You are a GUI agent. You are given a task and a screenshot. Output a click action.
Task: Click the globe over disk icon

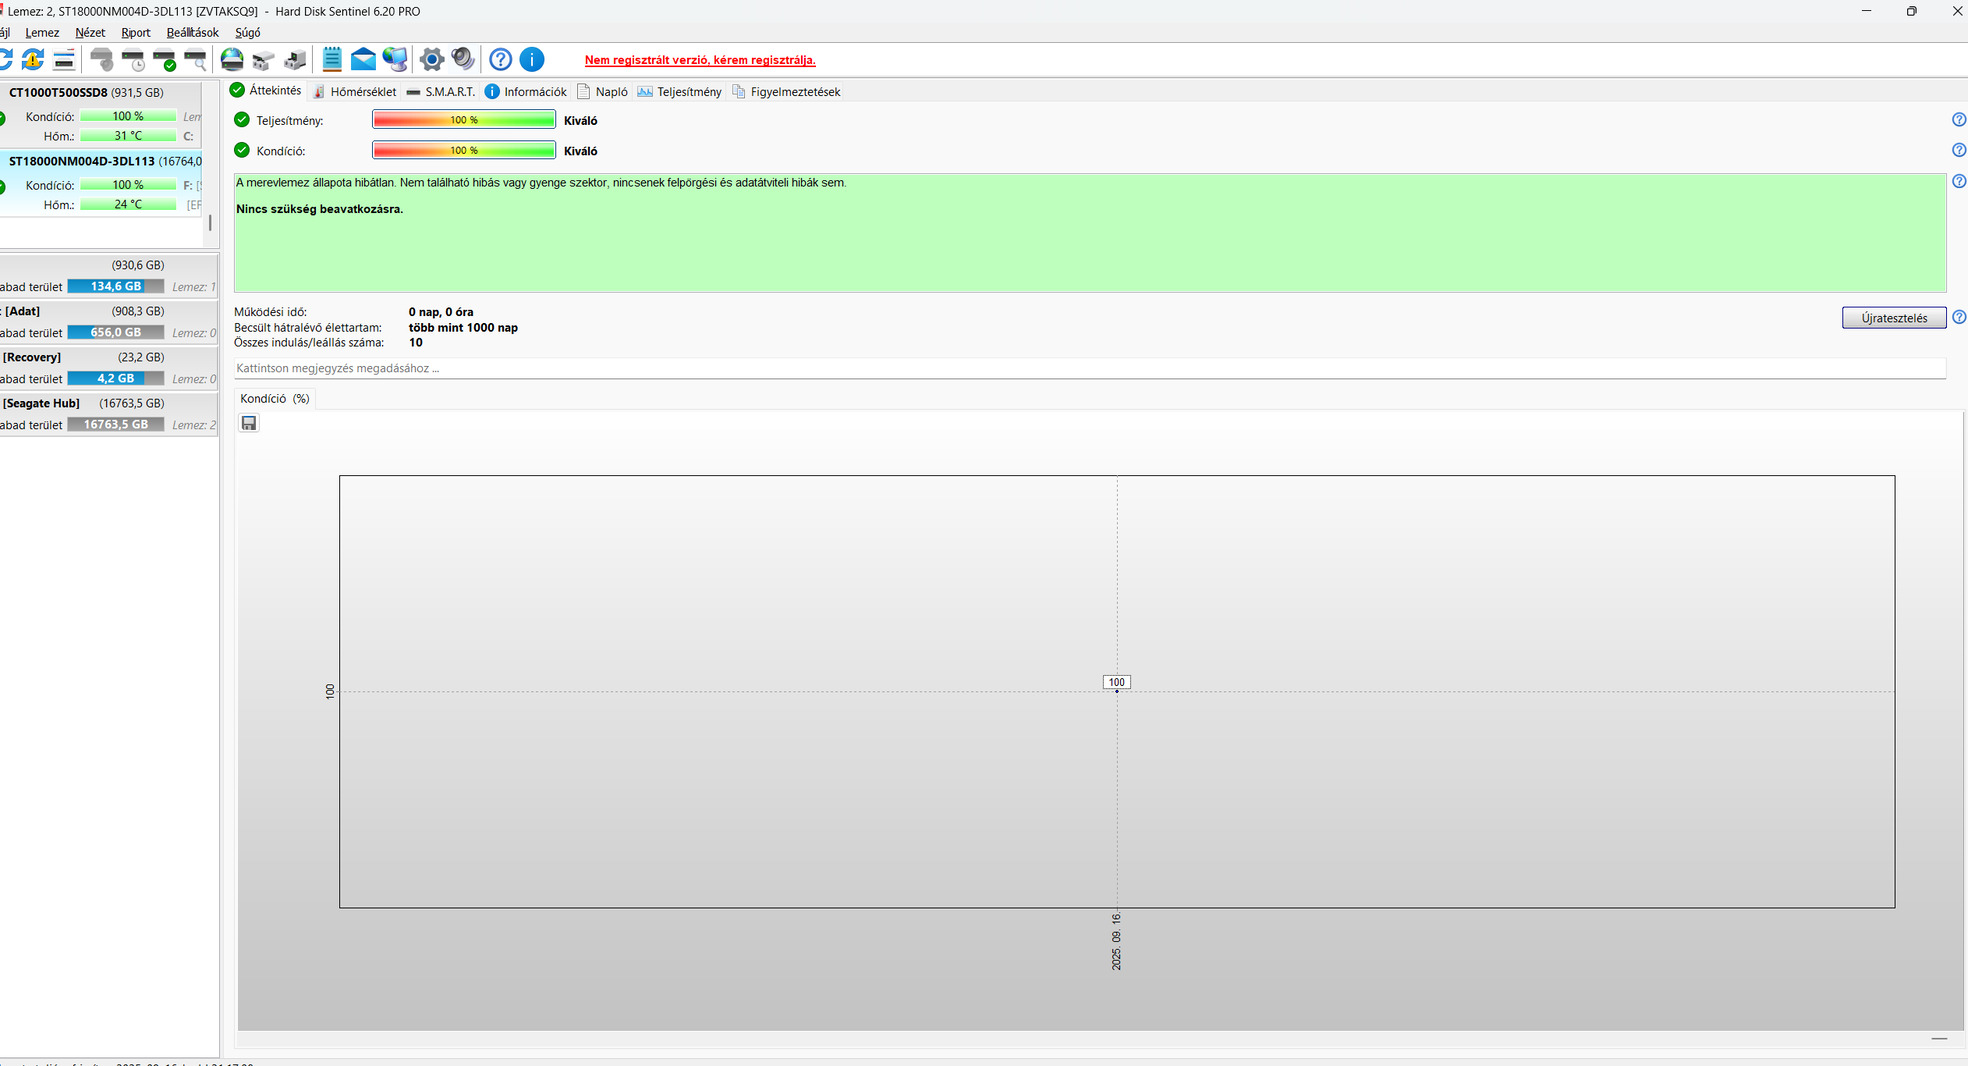coord(232,60)
